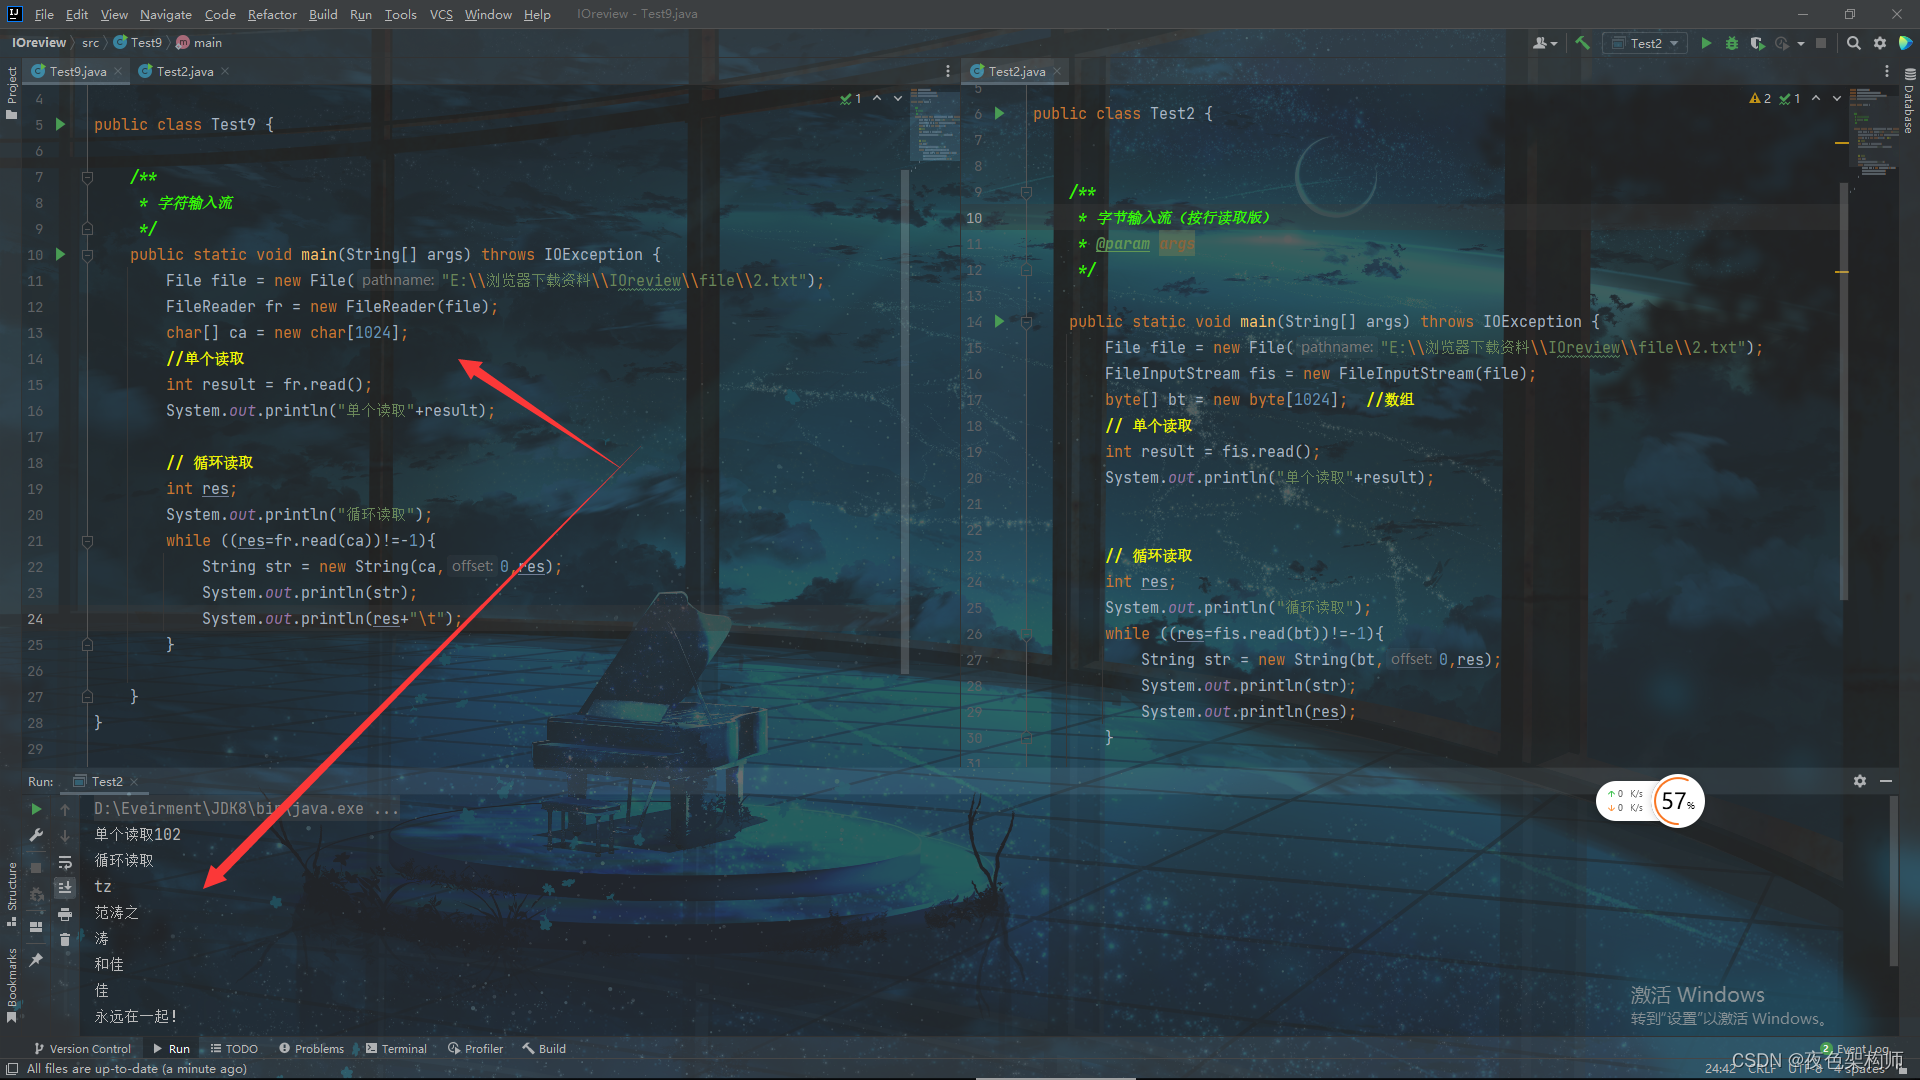This screenshot has width=1920, height=1080.
Task: Go to previous highlighted issue in Test9
Action: tap(877, 98)
